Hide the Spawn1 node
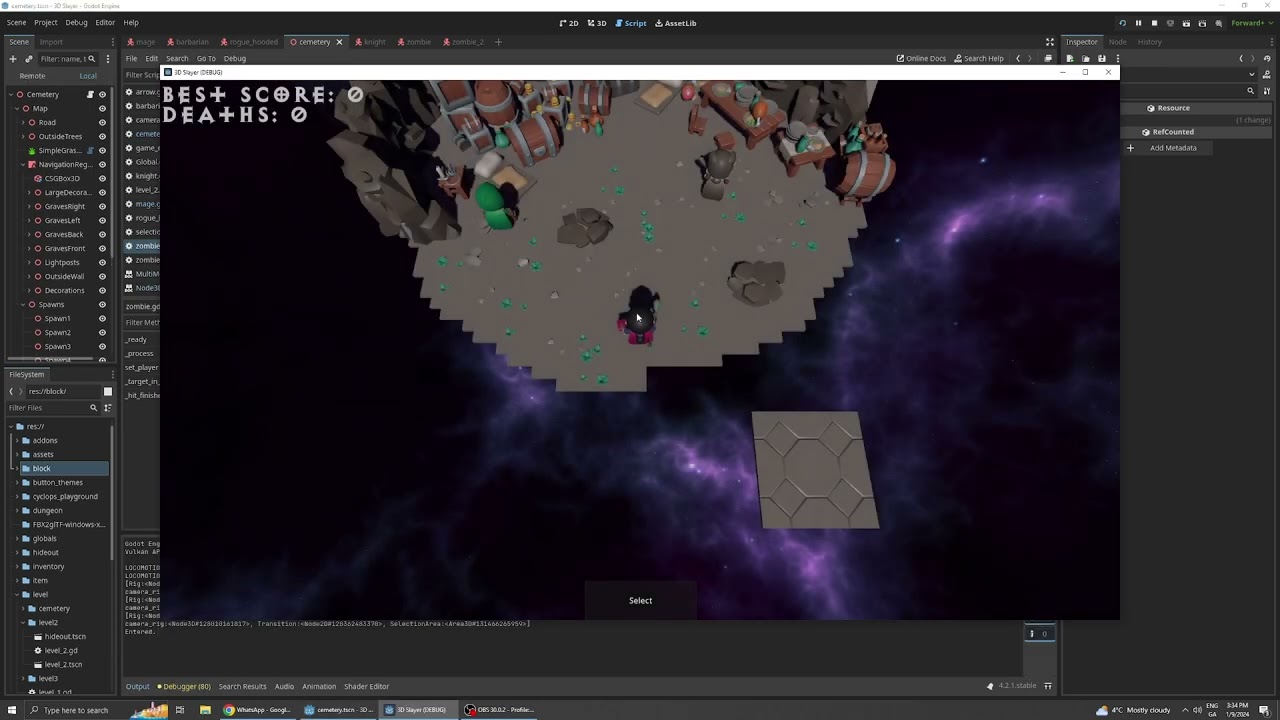 (x=102, y=318)
